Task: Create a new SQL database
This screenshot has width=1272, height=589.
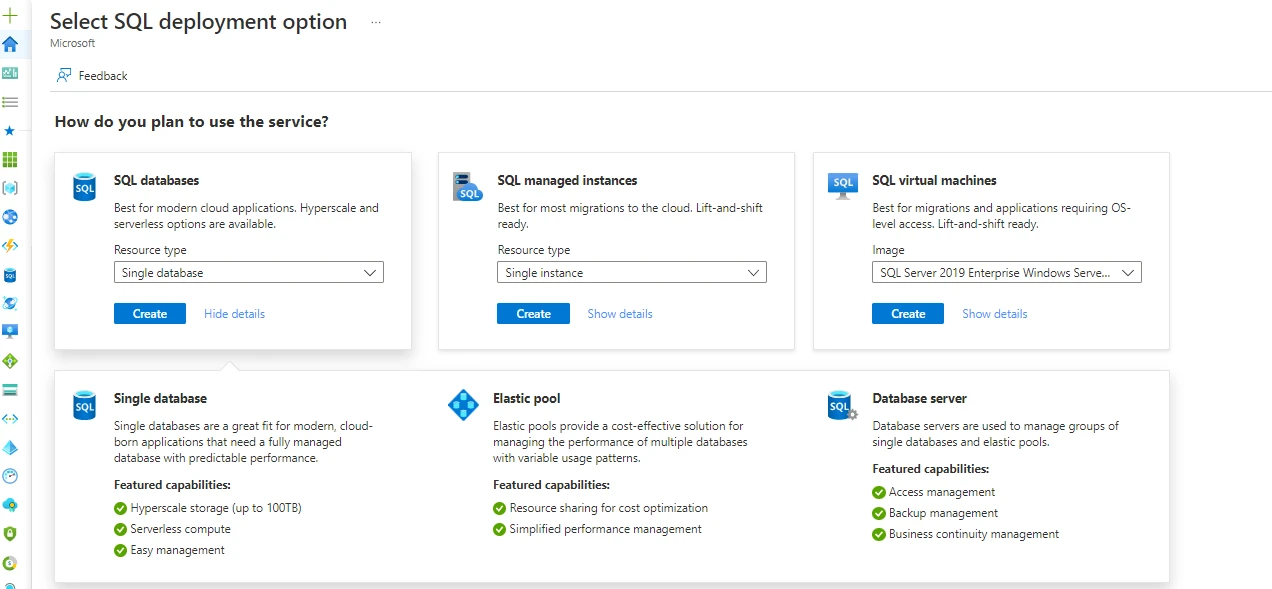Action: (x=149, y=313)
